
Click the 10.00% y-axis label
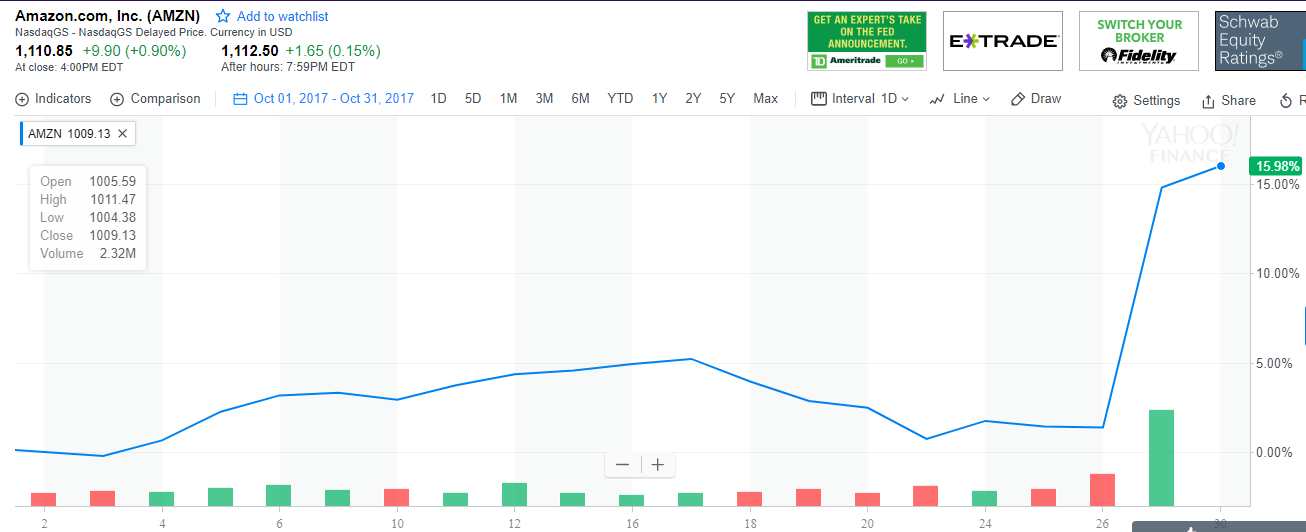(x=1277, y=274)
